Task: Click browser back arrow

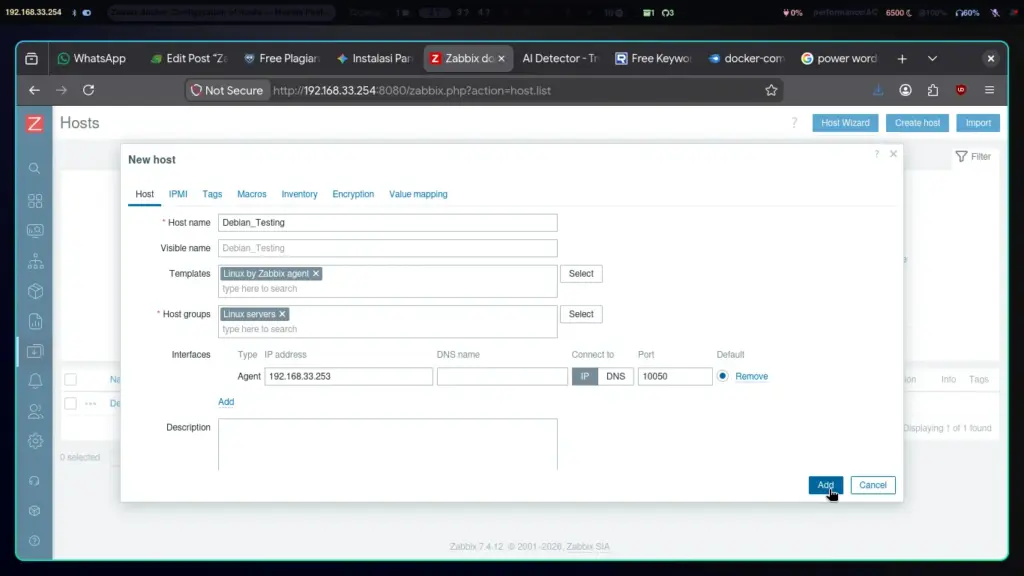Action: coord(34,90)
